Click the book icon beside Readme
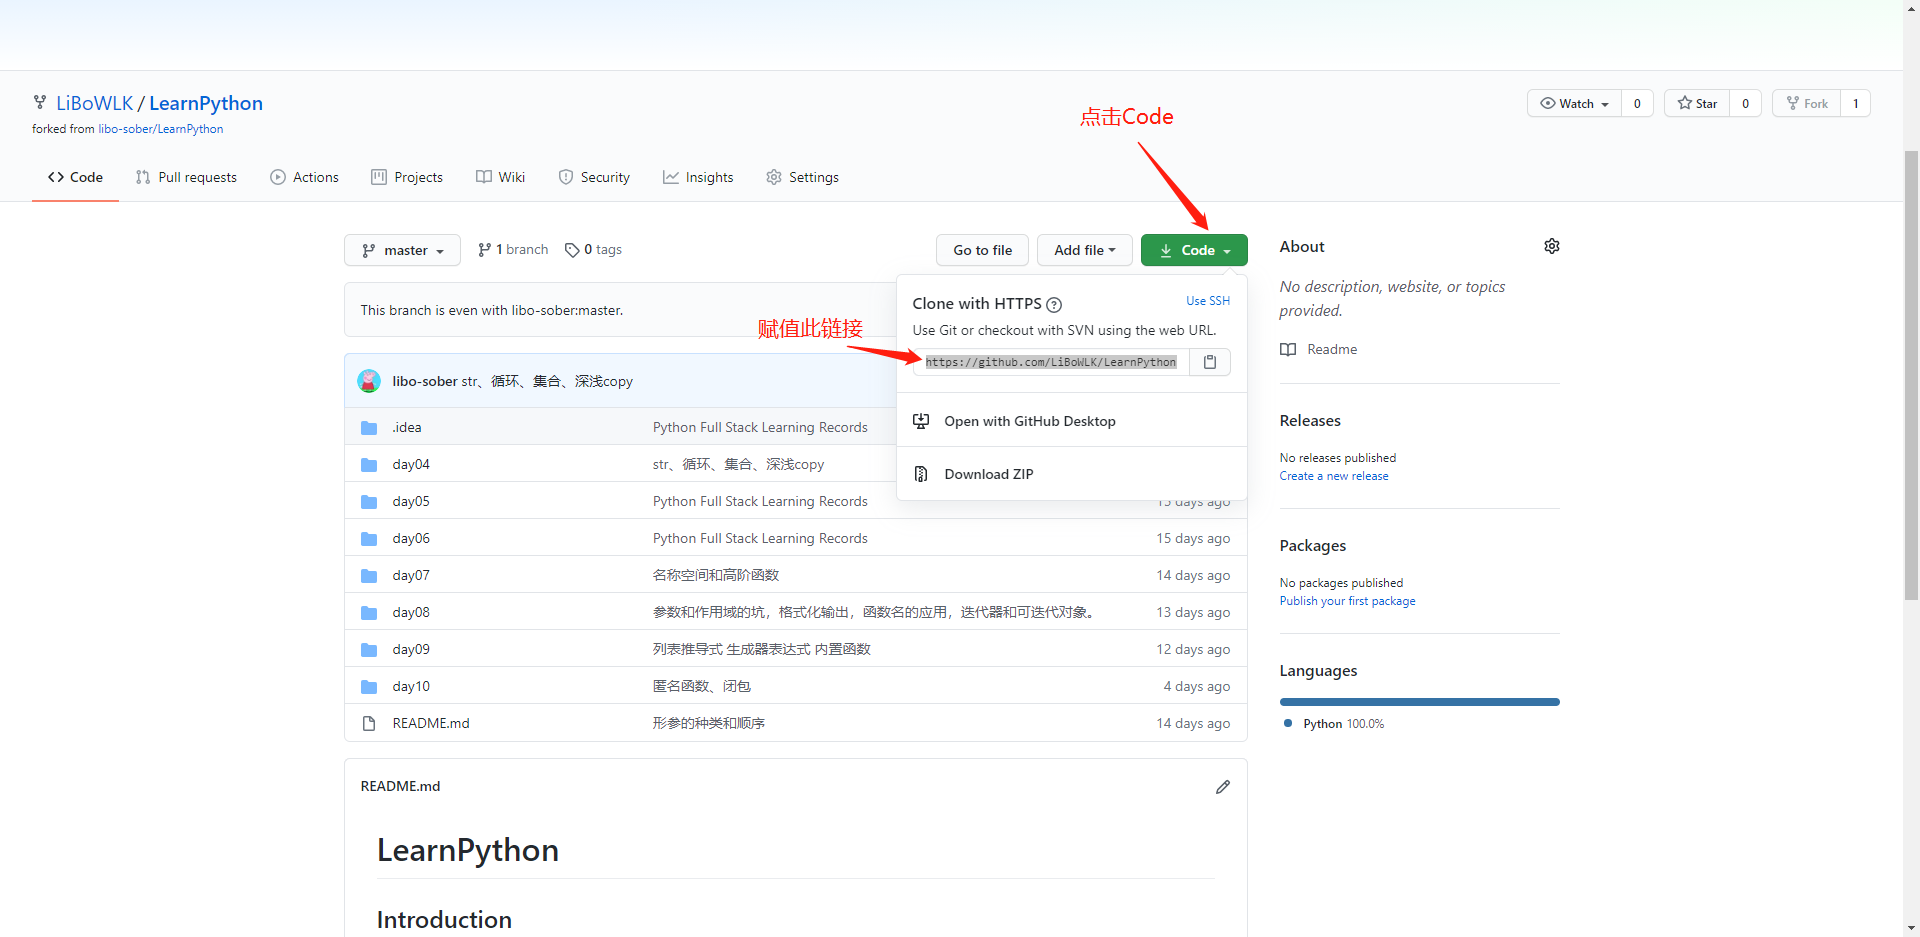 point(1288,349)
